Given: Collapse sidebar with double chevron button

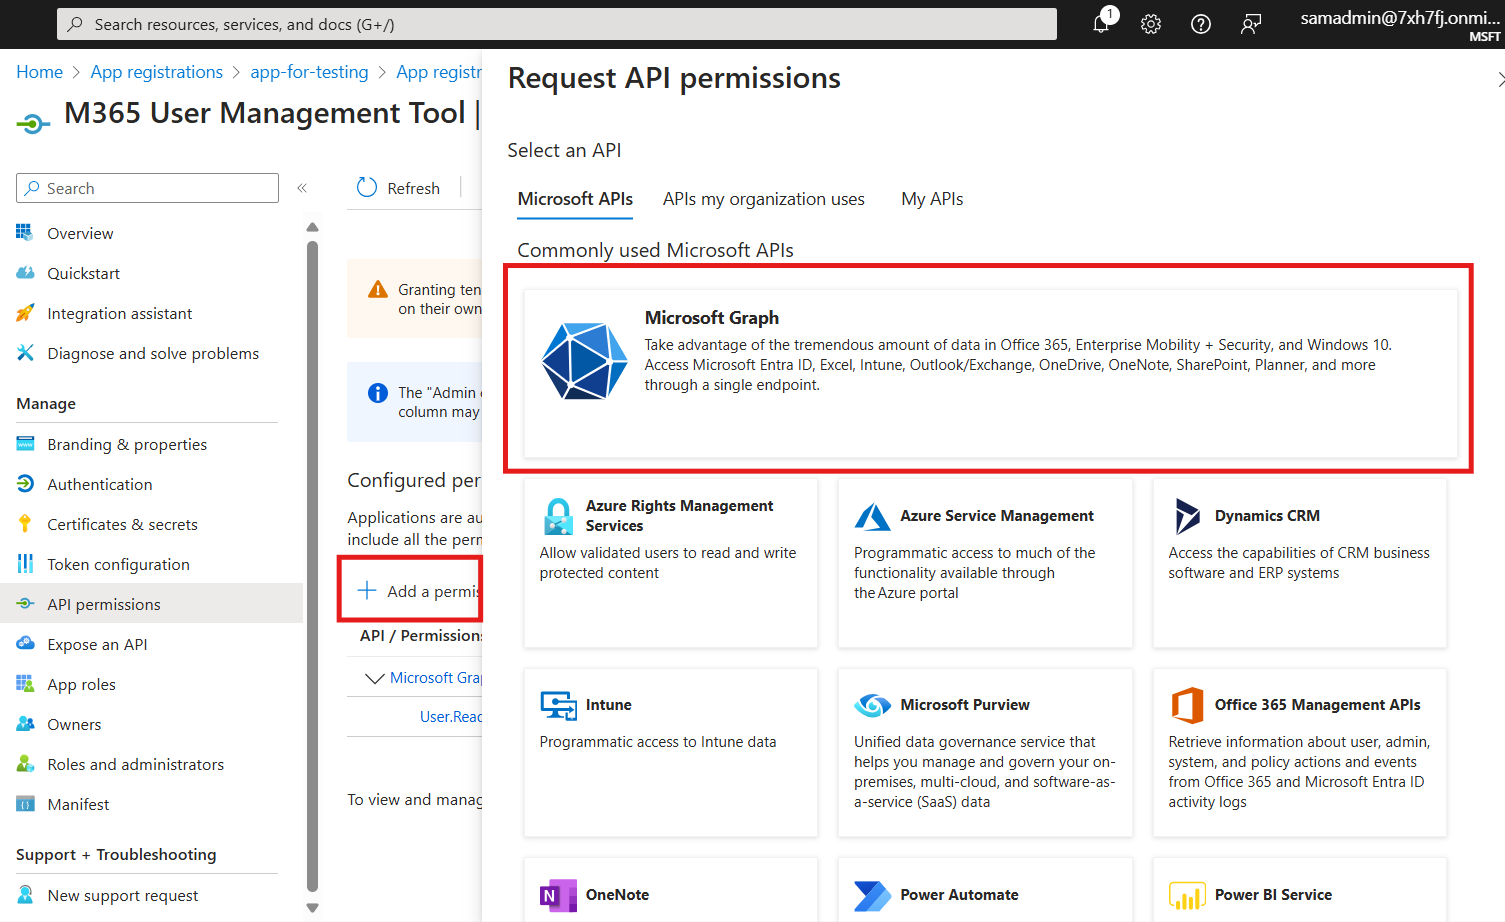Looking at the screenshot, I should [x=302, y=188].
